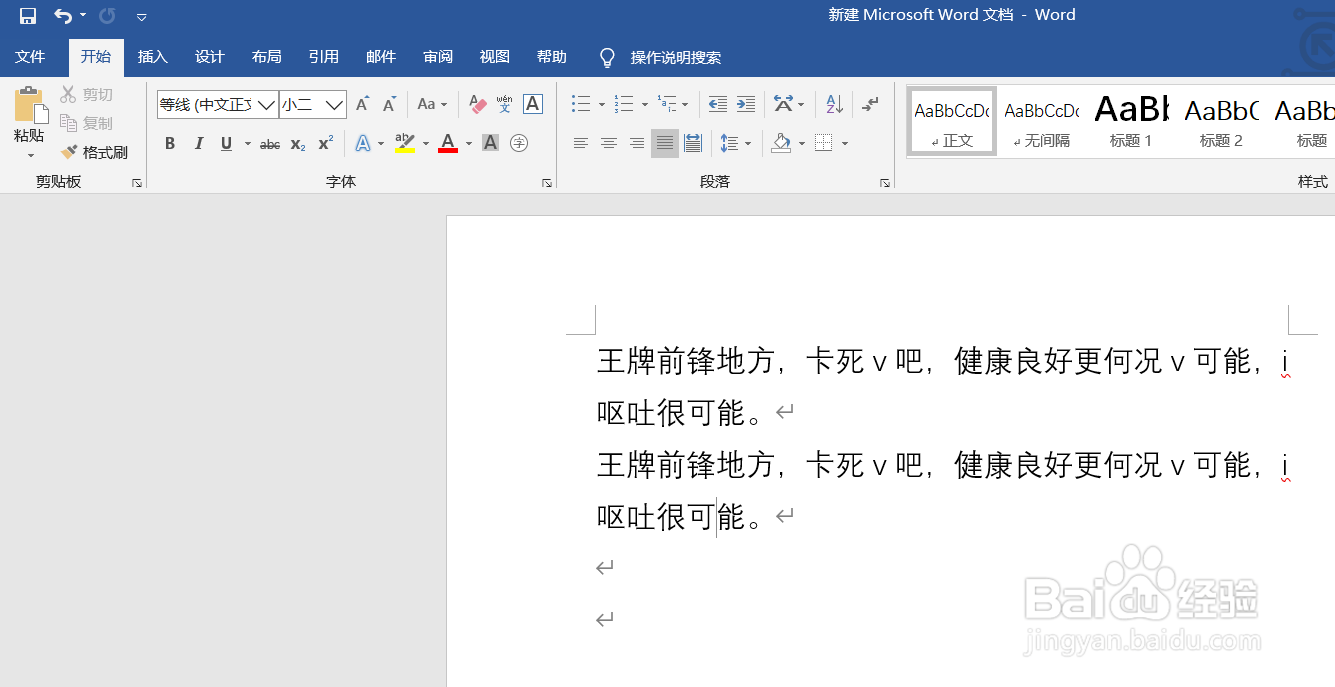This screenshot has width=1335, height=687.
Task: Switch to the 审阅 tab
Action: 438,57
